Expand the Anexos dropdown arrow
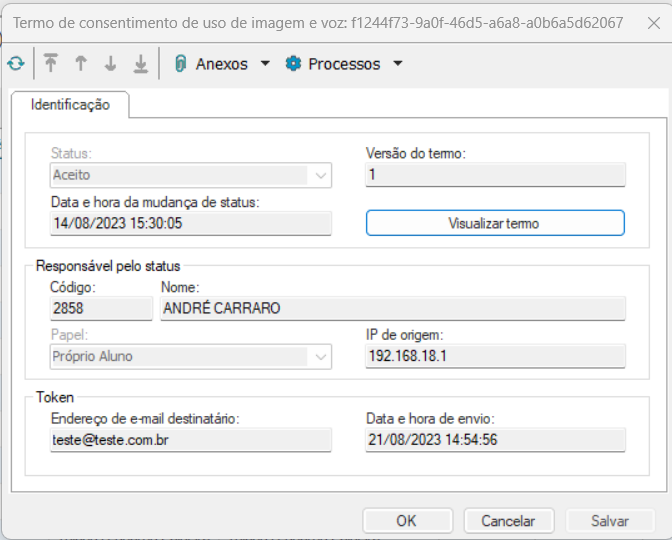Image resolution: width=672 pixels, height=540 pixels. (x=265, y=63)
